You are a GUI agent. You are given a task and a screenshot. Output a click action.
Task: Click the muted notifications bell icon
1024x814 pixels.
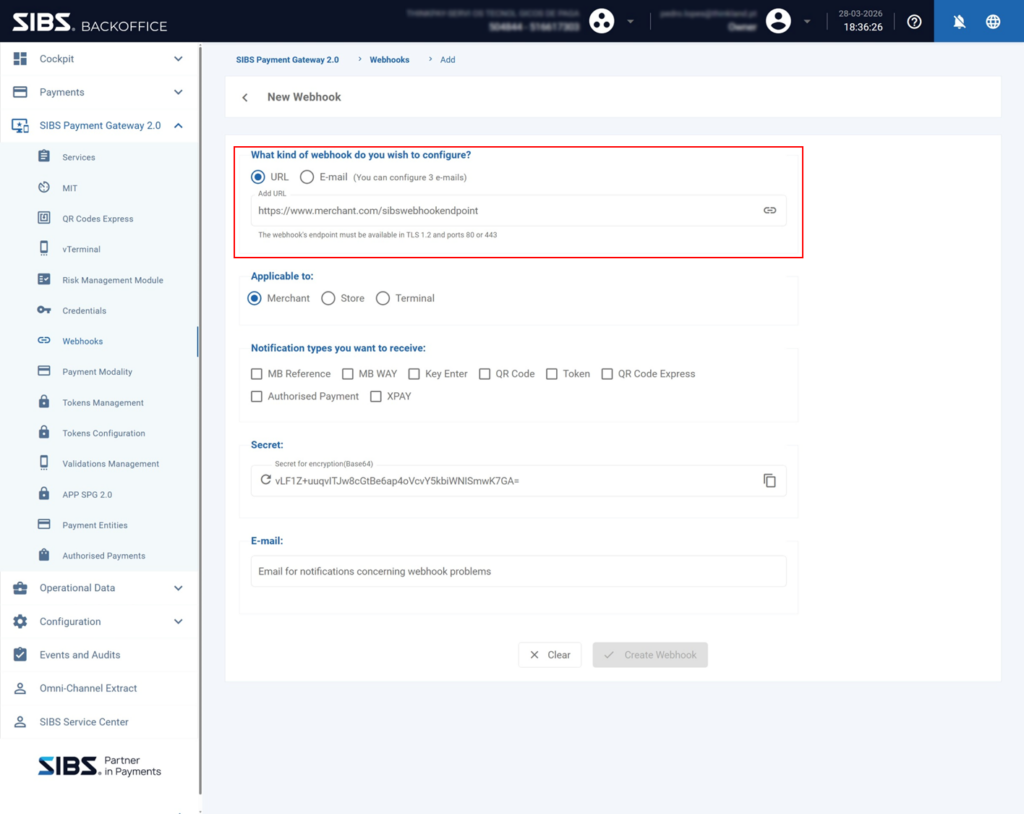coord(959,22)
